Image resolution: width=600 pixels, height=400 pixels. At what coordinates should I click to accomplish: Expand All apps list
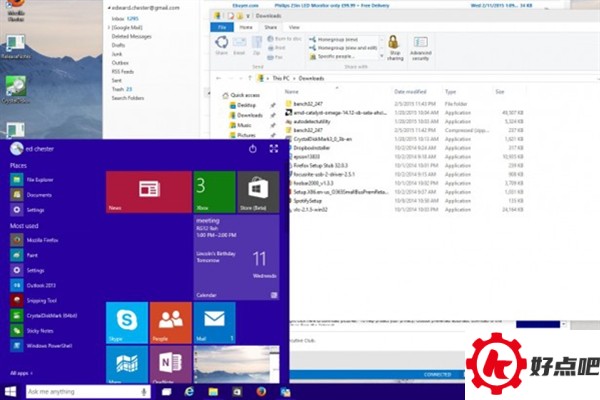[x=21, y=373]
